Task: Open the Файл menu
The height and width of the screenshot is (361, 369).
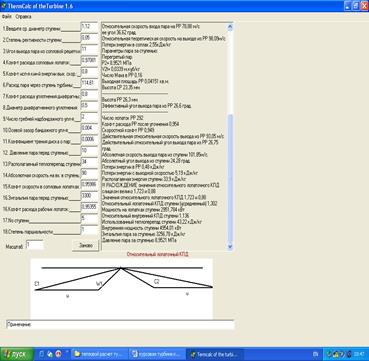Action: click(x=6, y=16)
